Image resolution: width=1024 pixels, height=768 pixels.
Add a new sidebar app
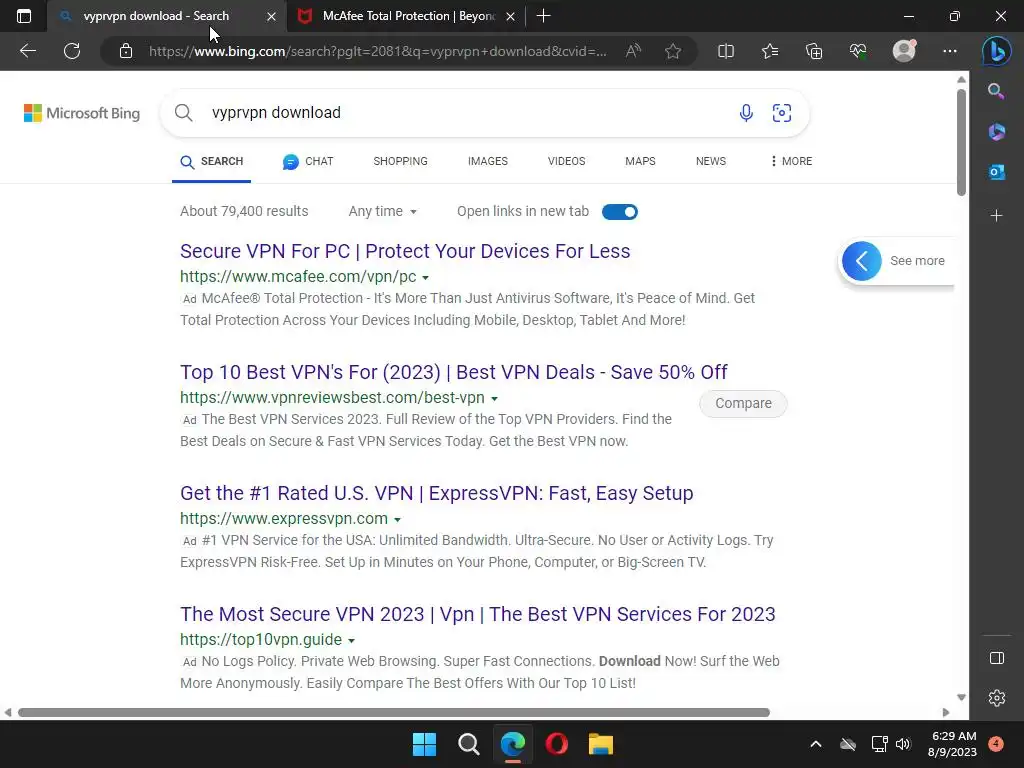tap(996, 216)
